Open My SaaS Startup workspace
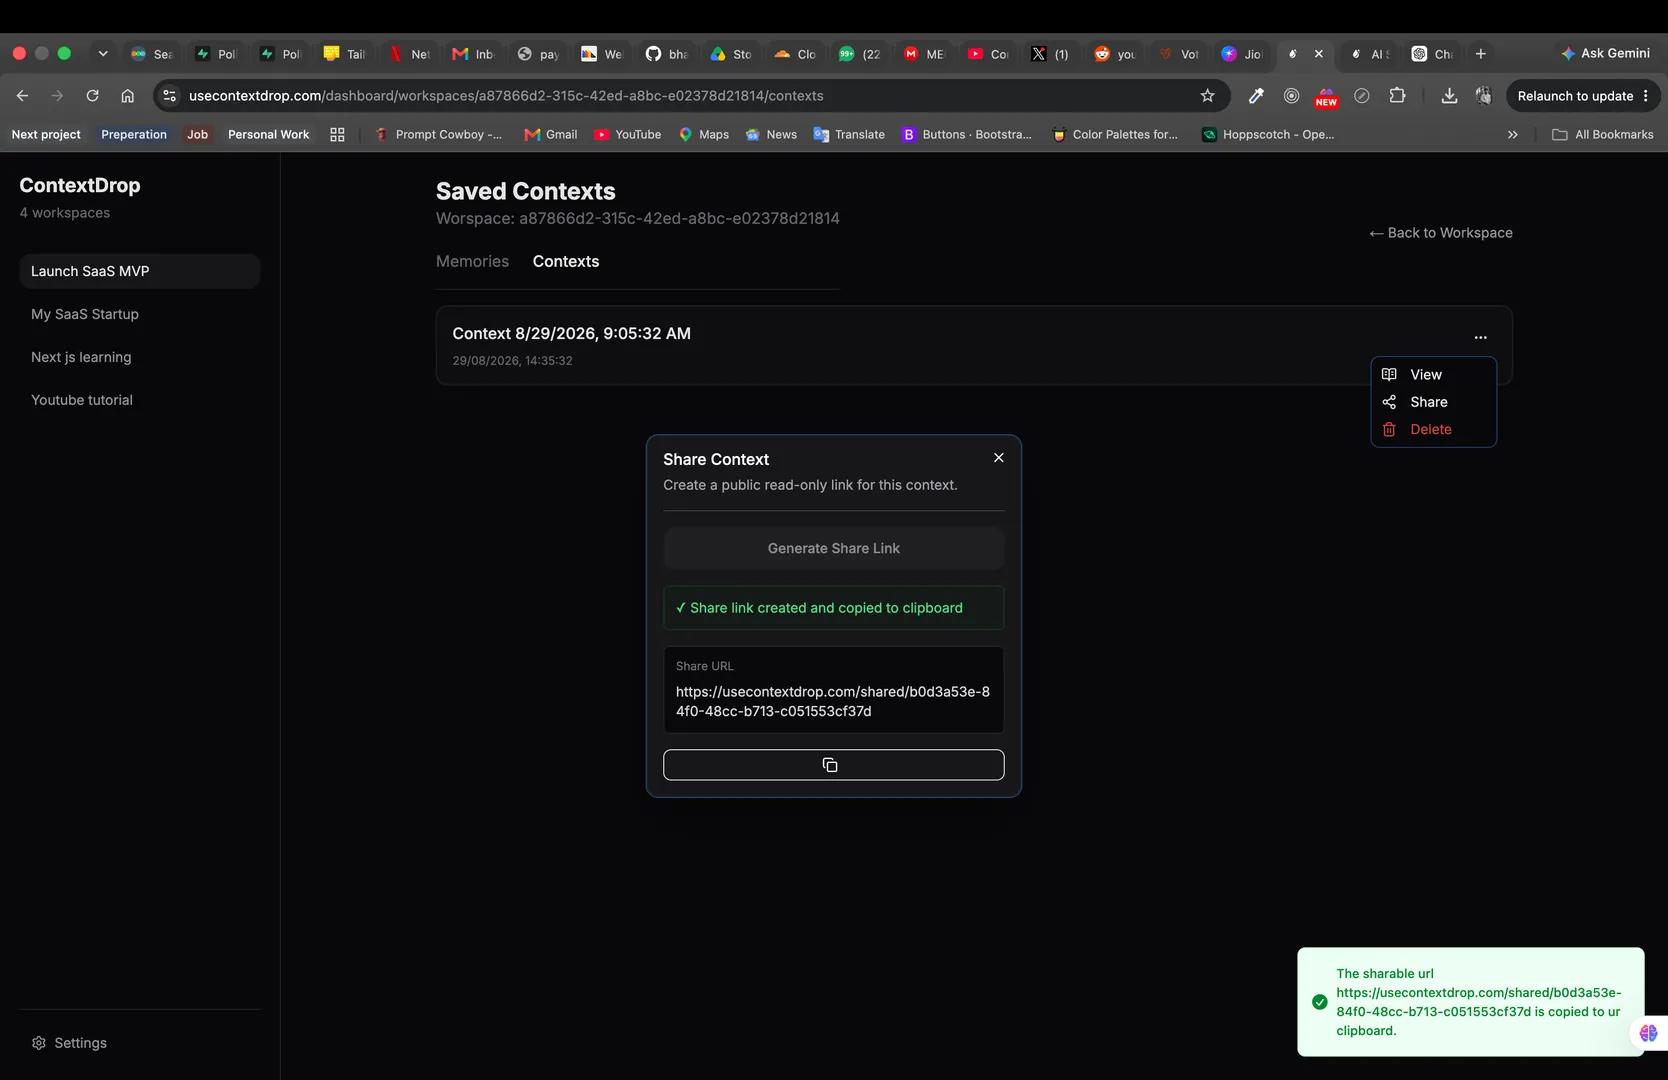 point(140,314)
